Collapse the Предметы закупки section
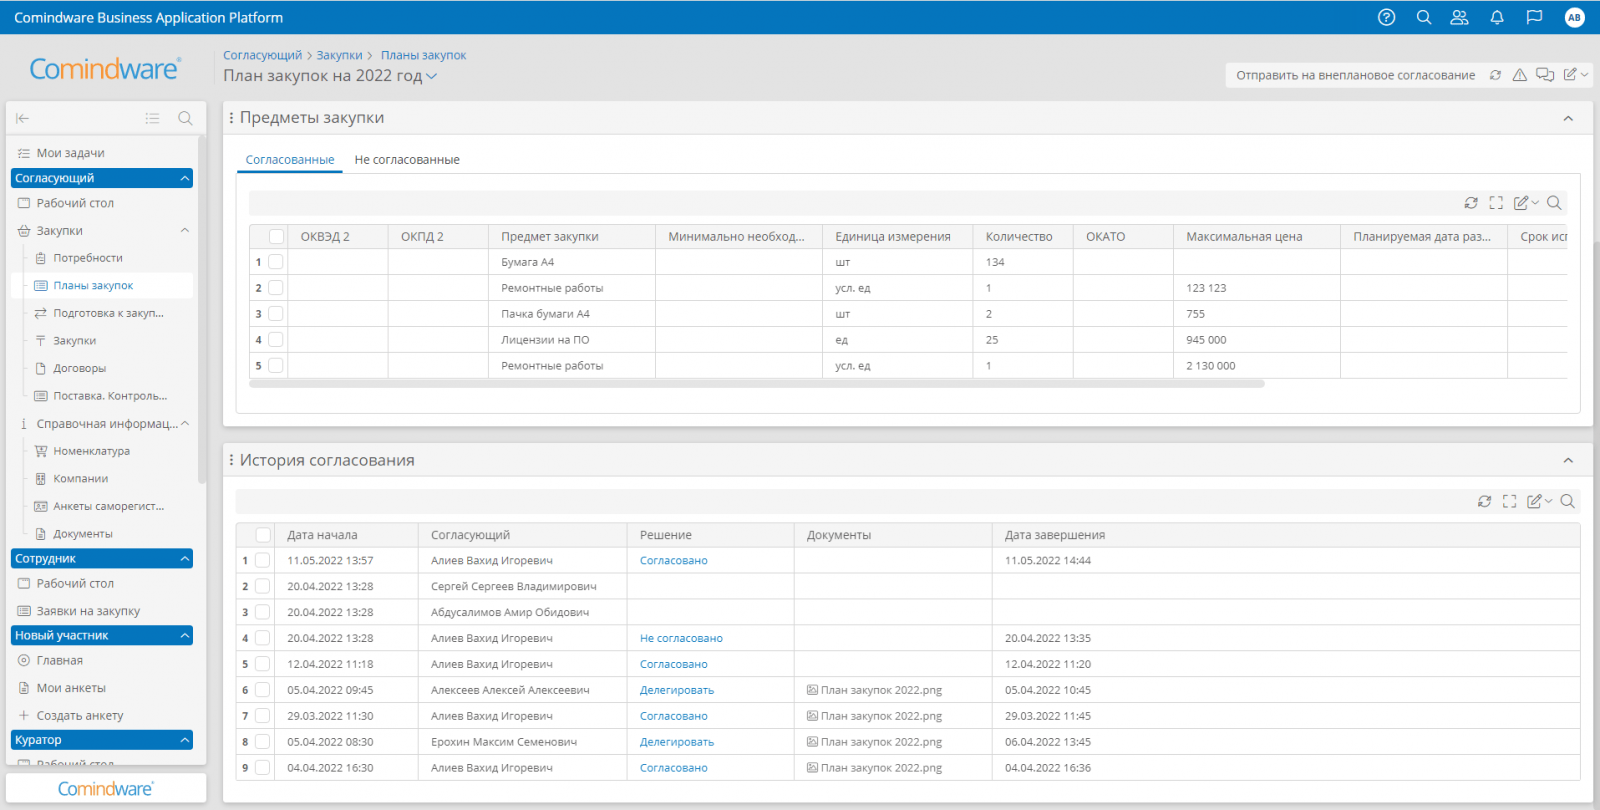 coord(1568,118)
